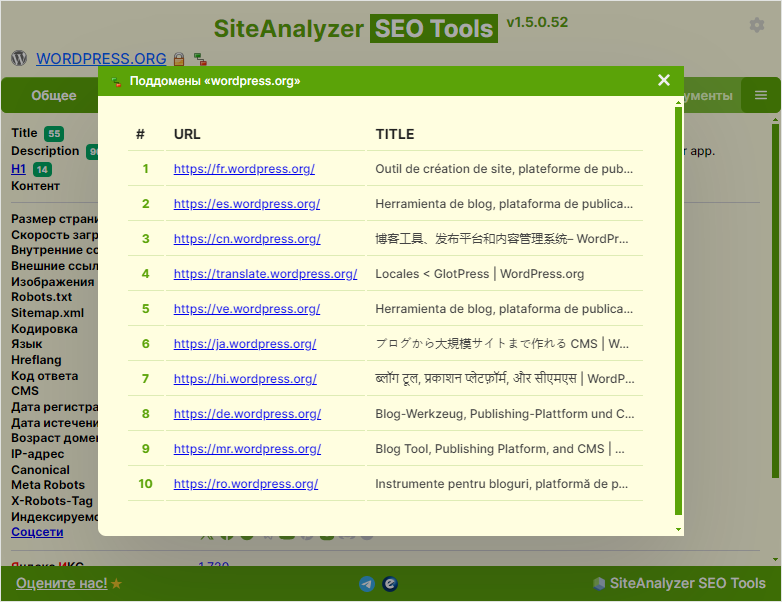Click the SiteAnalyzer SEO Tools footer text

(x=687, y=583)
